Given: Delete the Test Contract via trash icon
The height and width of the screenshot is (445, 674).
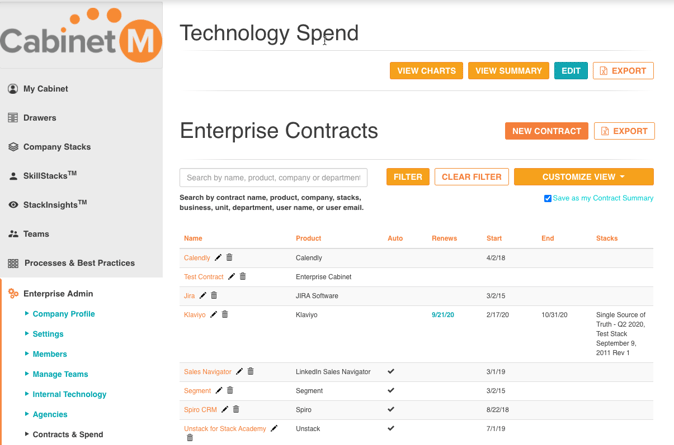Looking at the screenshot, I should (243, 276).
